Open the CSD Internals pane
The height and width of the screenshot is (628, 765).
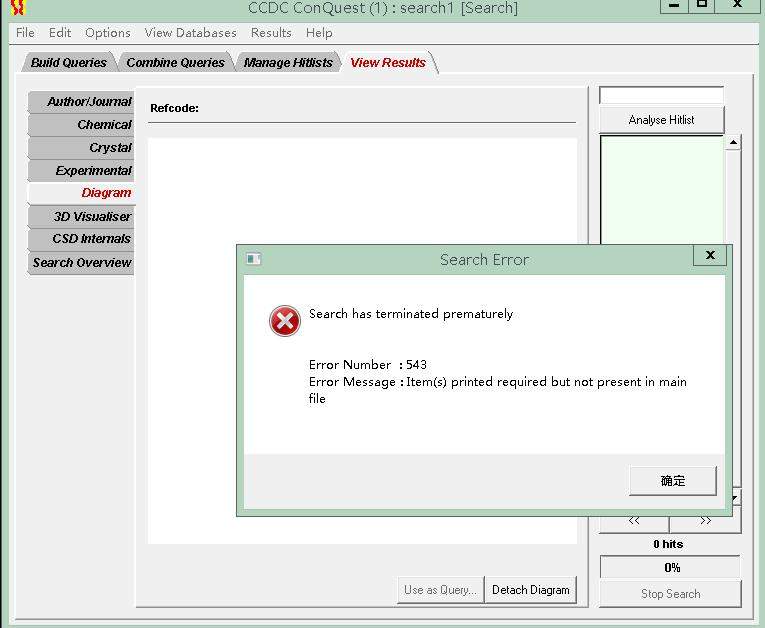click(x=81, y=239)
